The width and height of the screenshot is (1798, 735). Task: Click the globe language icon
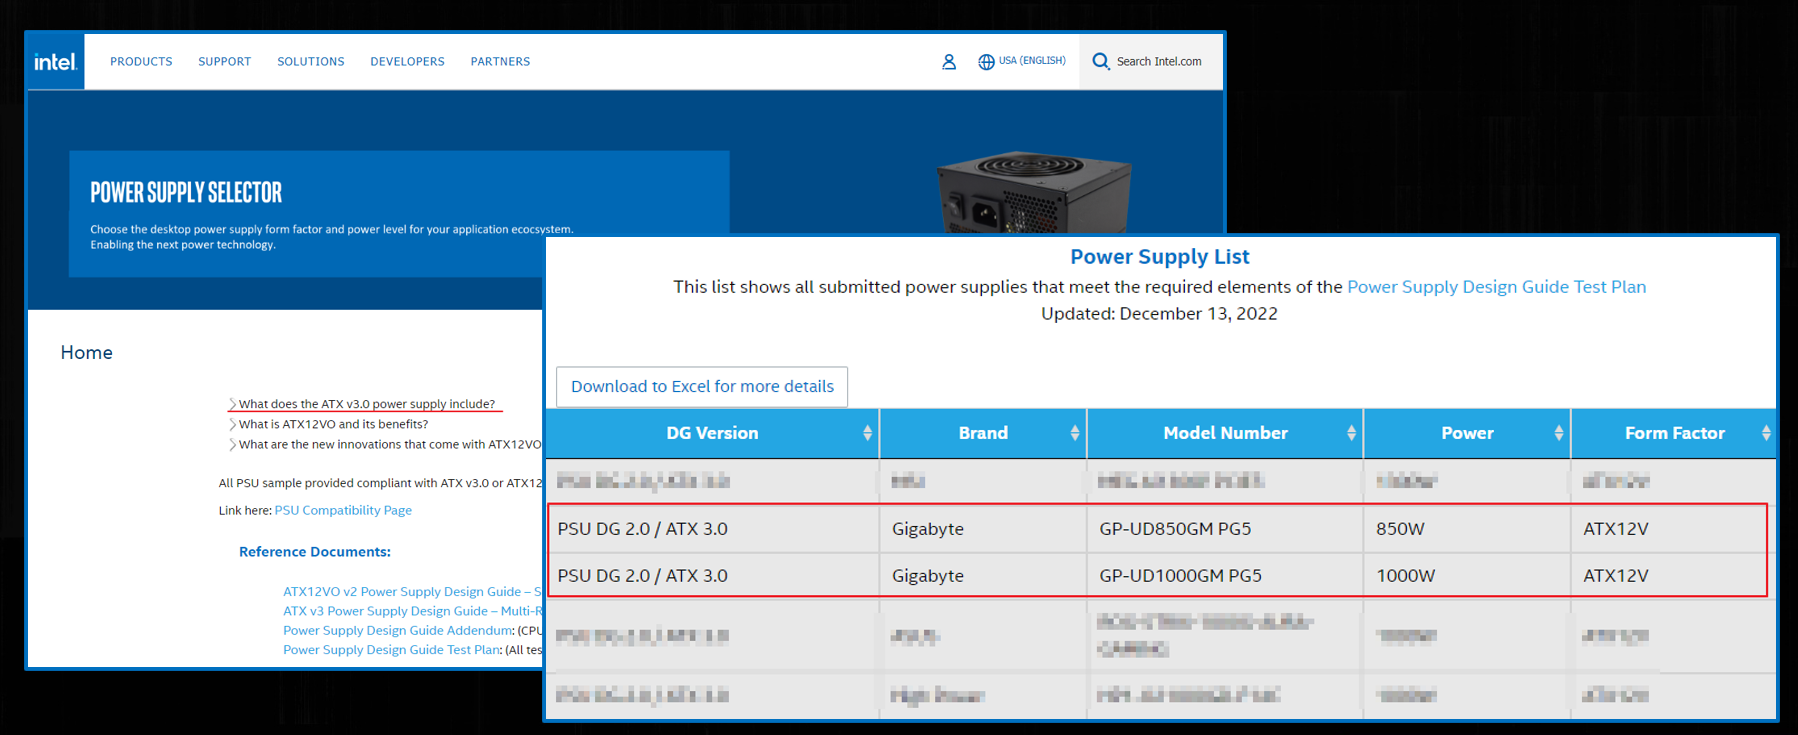tap(986, 62)
